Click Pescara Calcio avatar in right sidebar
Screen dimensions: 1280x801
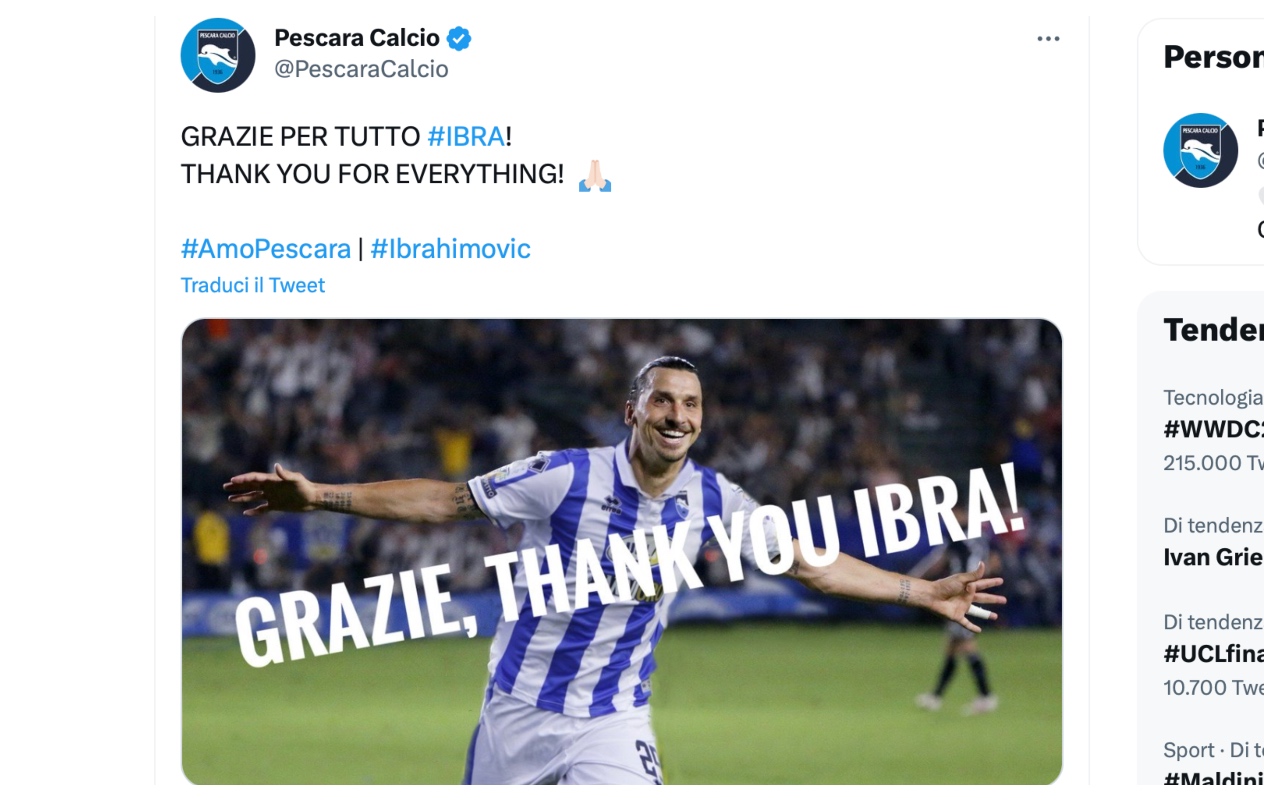tap(1201, 150)
